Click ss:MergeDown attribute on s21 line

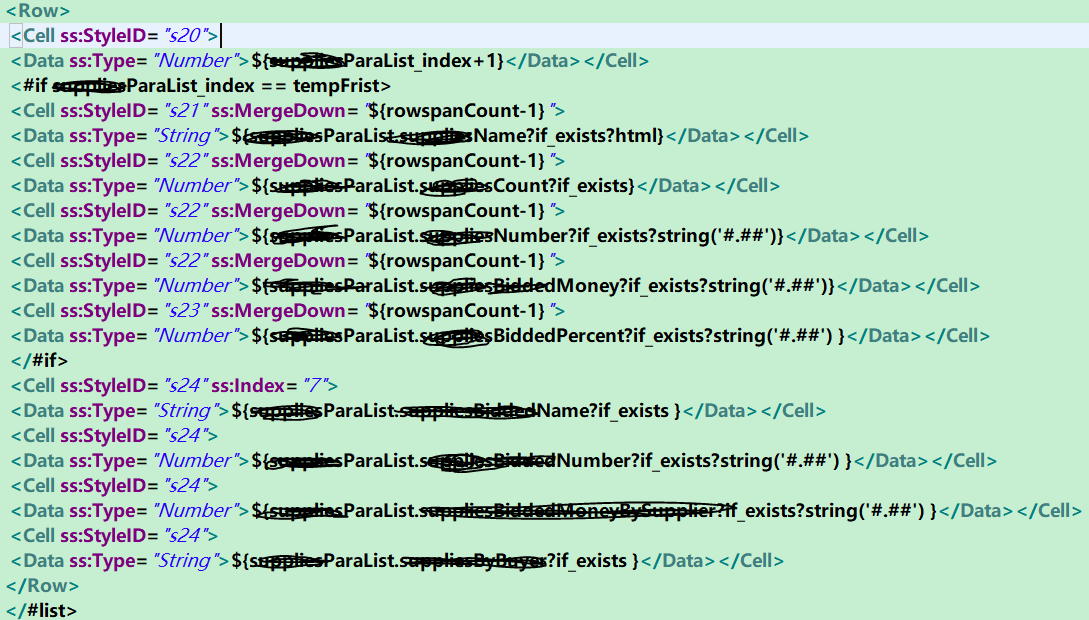point(279,110)
